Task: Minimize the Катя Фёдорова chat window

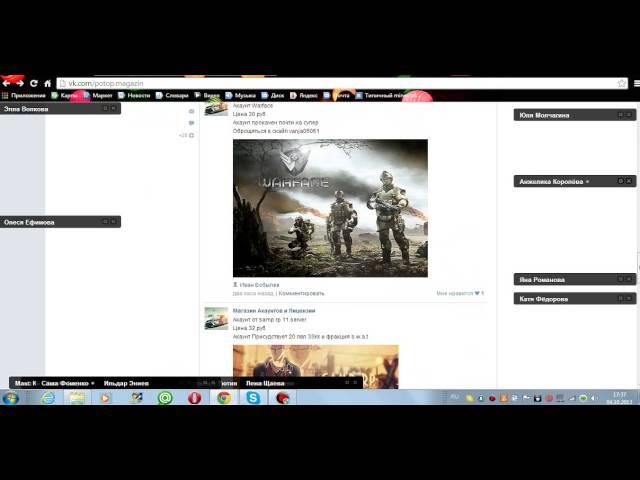Action: point(620,298)
